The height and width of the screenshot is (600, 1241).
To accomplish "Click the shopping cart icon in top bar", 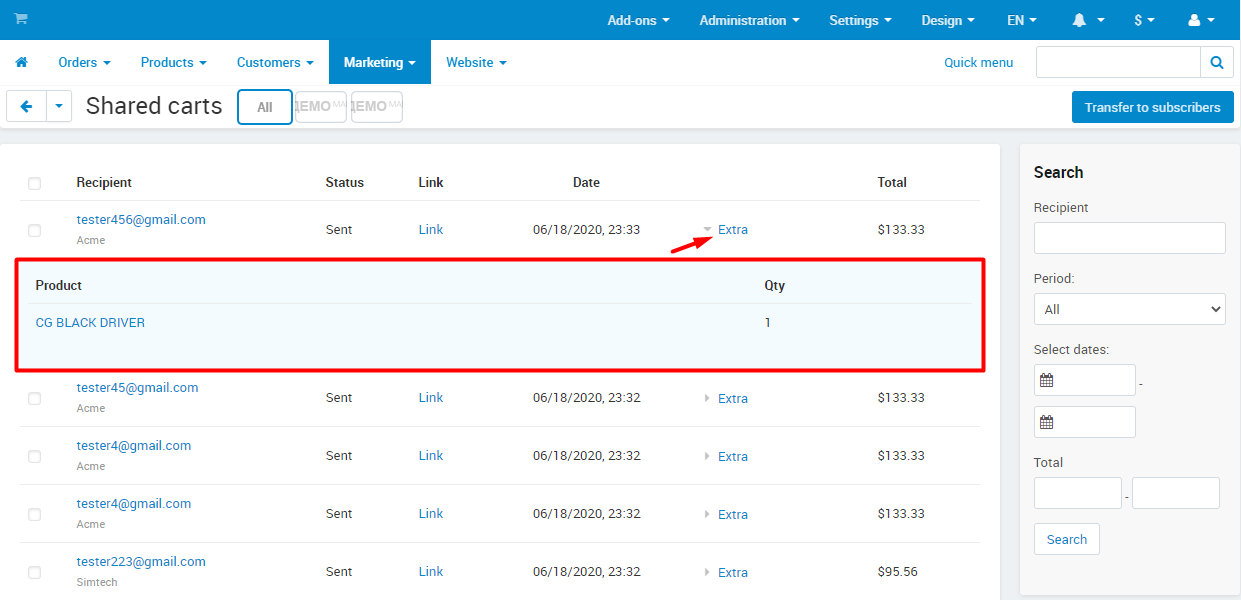I will [x=21, y=19].
